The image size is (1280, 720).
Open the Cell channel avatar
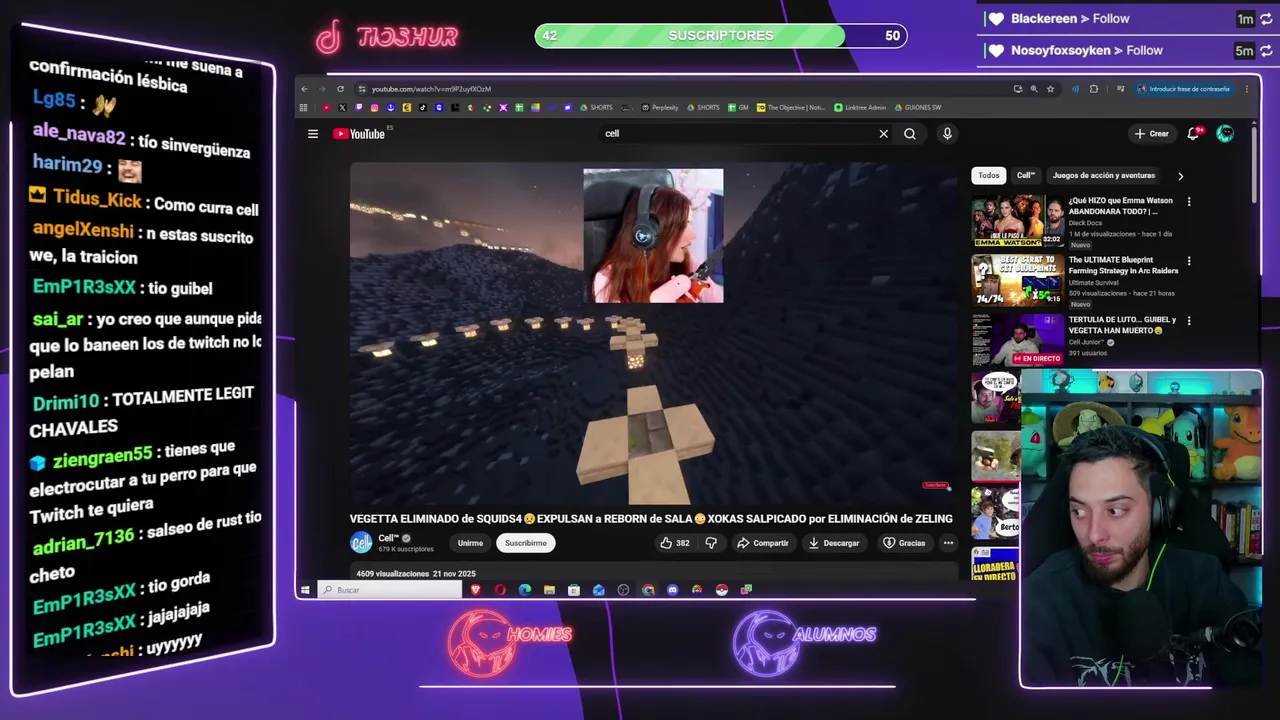click(361, 543)
